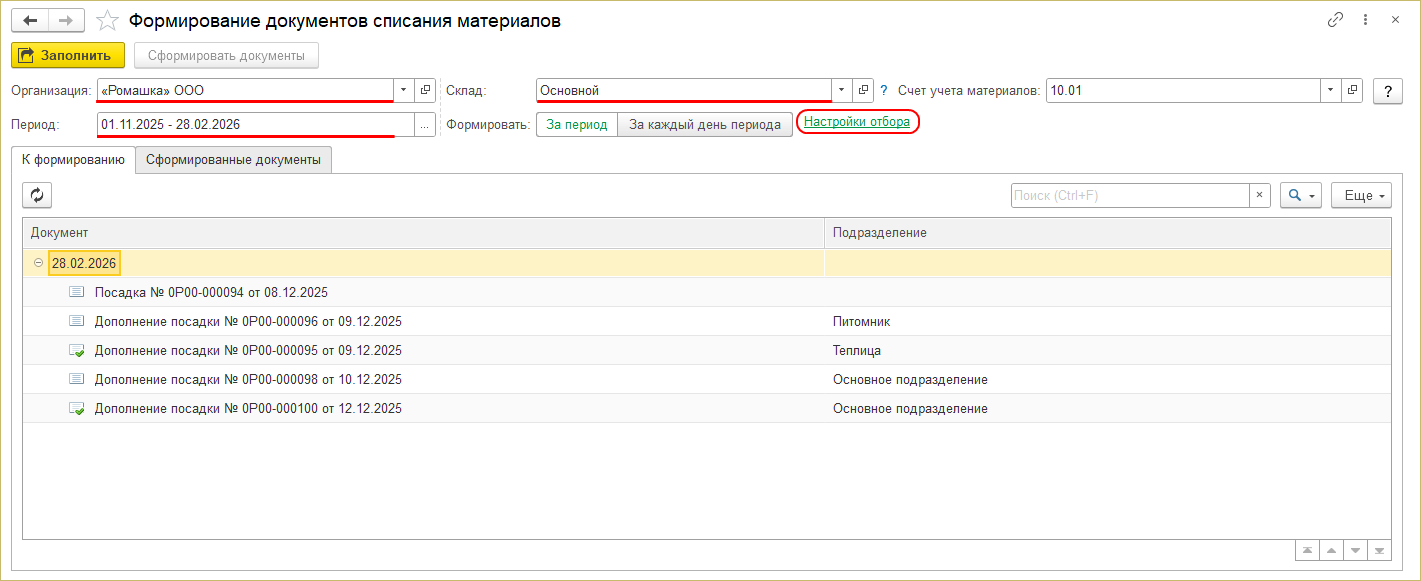Click the refresh list icon button

[x=37, y=195]
